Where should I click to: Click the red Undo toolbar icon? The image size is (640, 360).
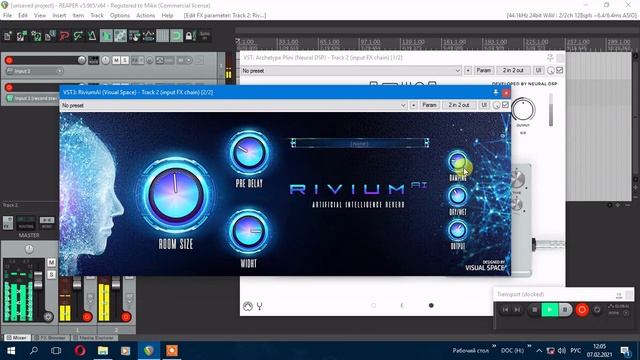coord(64,36)
